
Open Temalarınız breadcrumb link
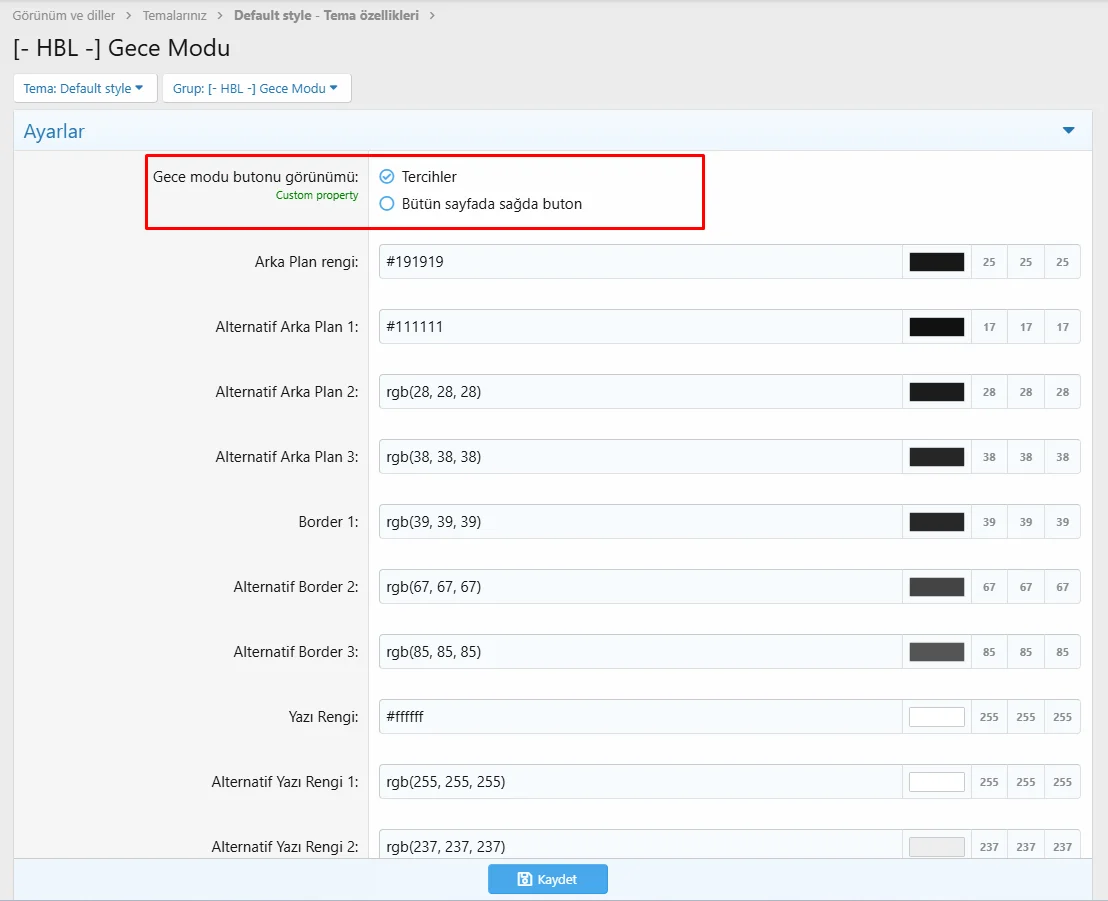click(174, 16)
